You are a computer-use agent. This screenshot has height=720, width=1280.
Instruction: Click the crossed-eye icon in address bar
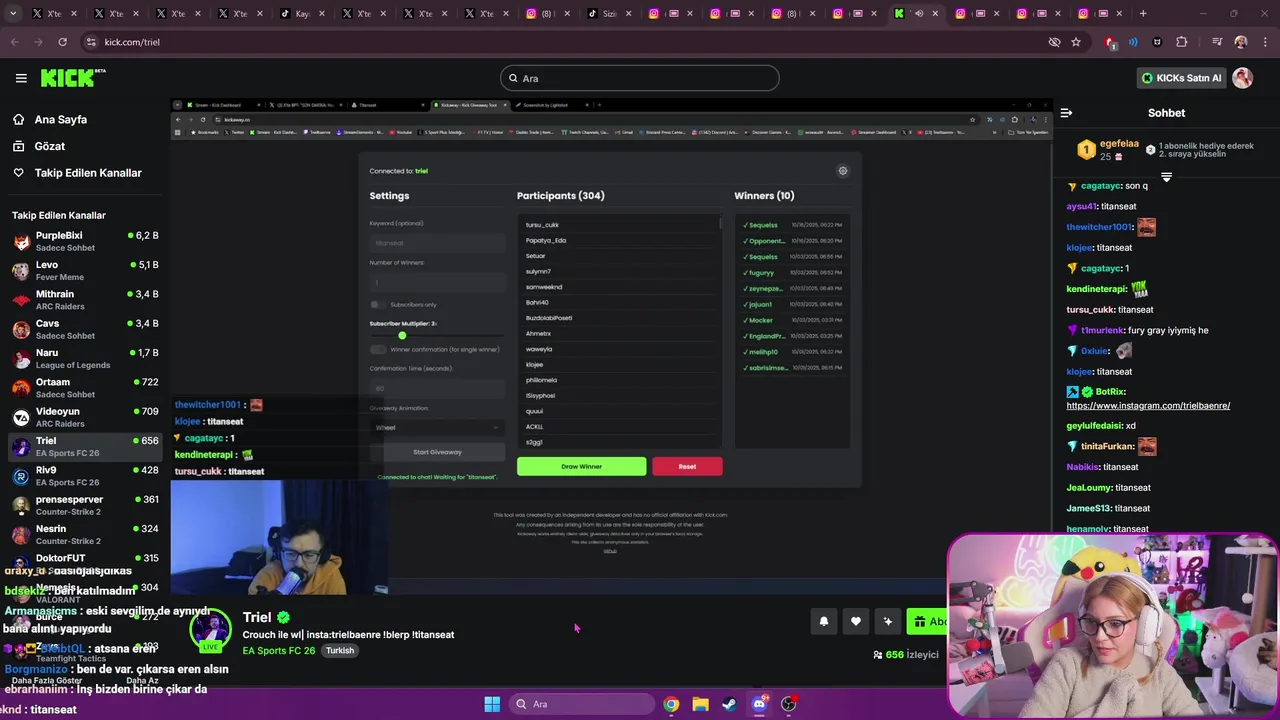(x=1054, y=42)
